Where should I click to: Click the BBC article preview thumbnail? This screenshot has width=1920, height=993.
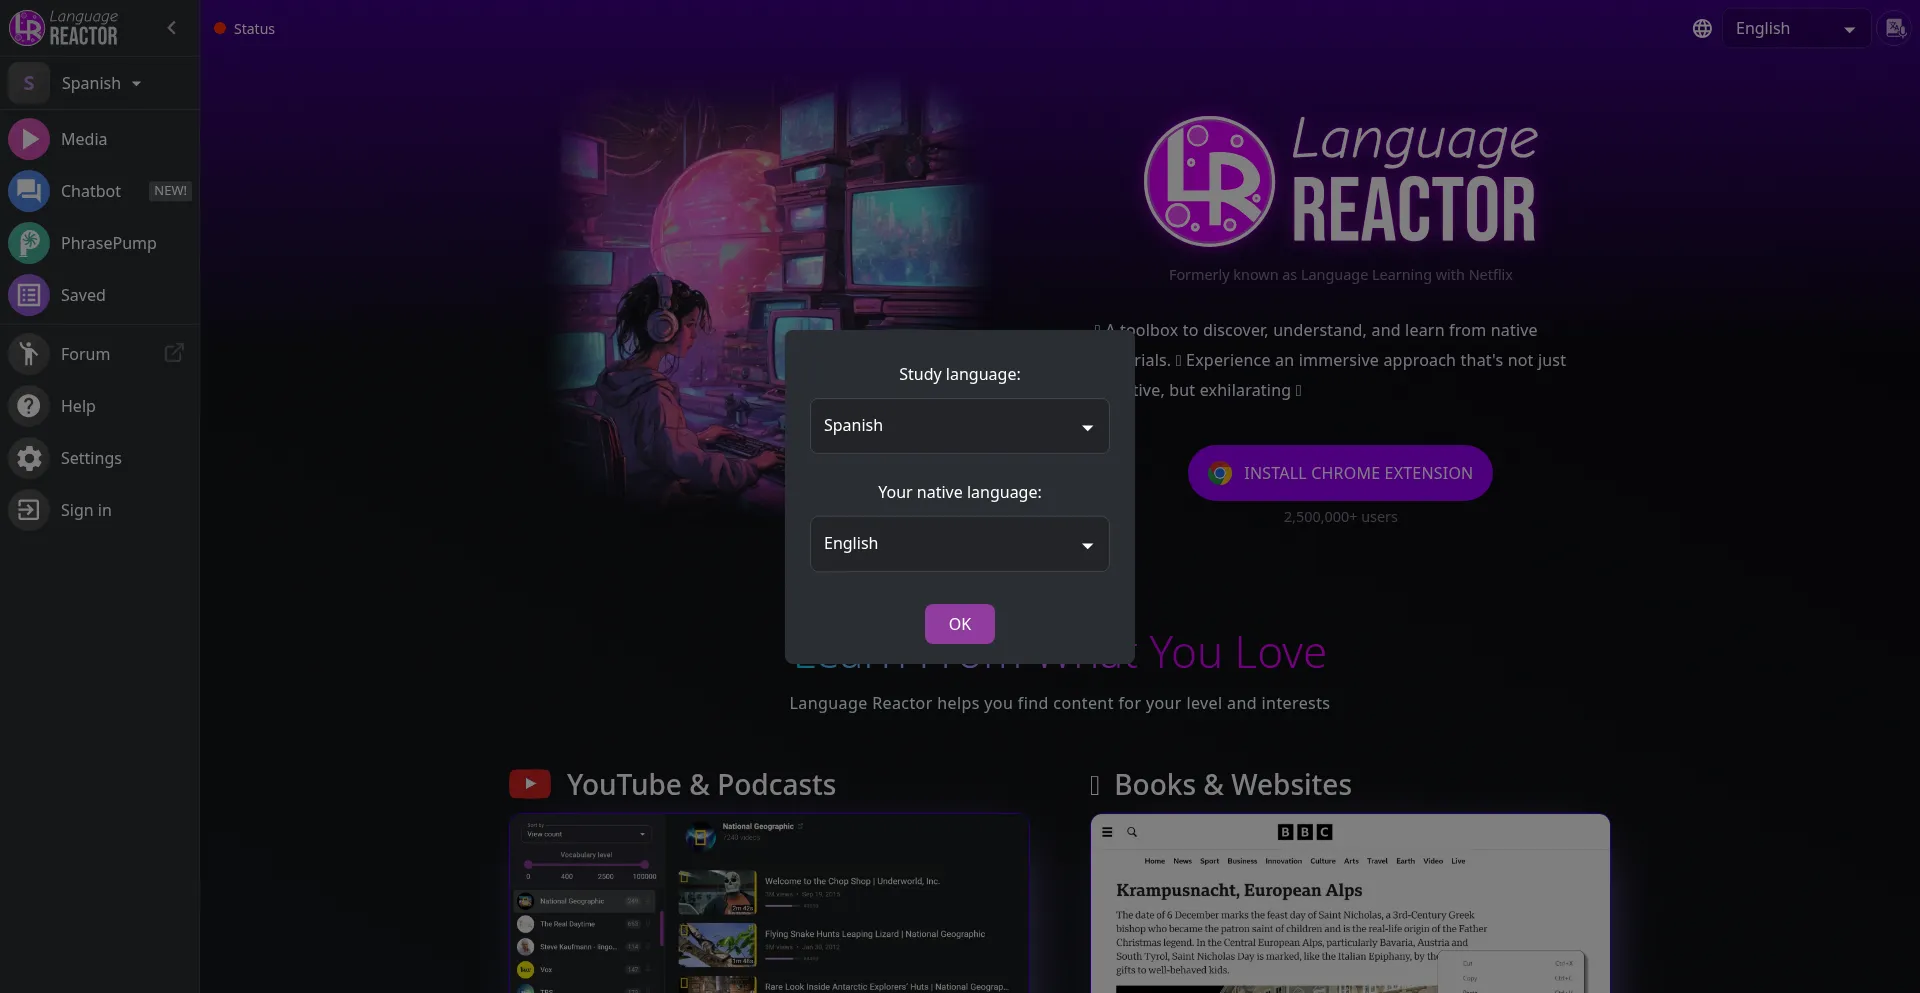pyautogui.click(x=1350, y=904)
